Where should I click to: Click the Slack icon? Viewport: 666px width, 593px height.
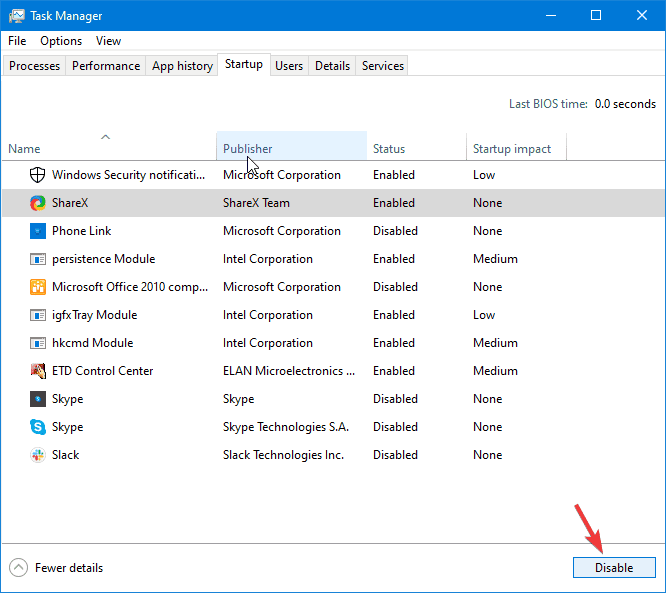pyautogui.click(x=37, y=455)
